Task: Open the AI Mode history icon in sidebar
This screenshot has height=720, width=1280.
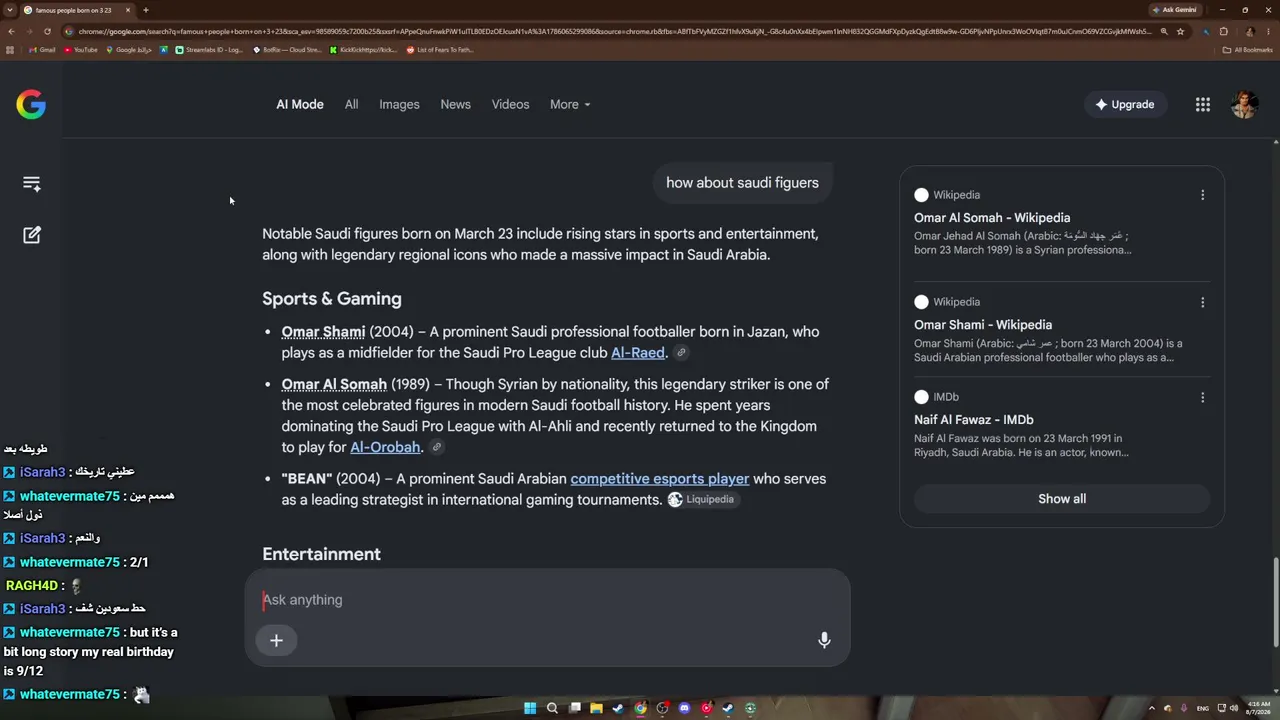Action: point(32,184)
